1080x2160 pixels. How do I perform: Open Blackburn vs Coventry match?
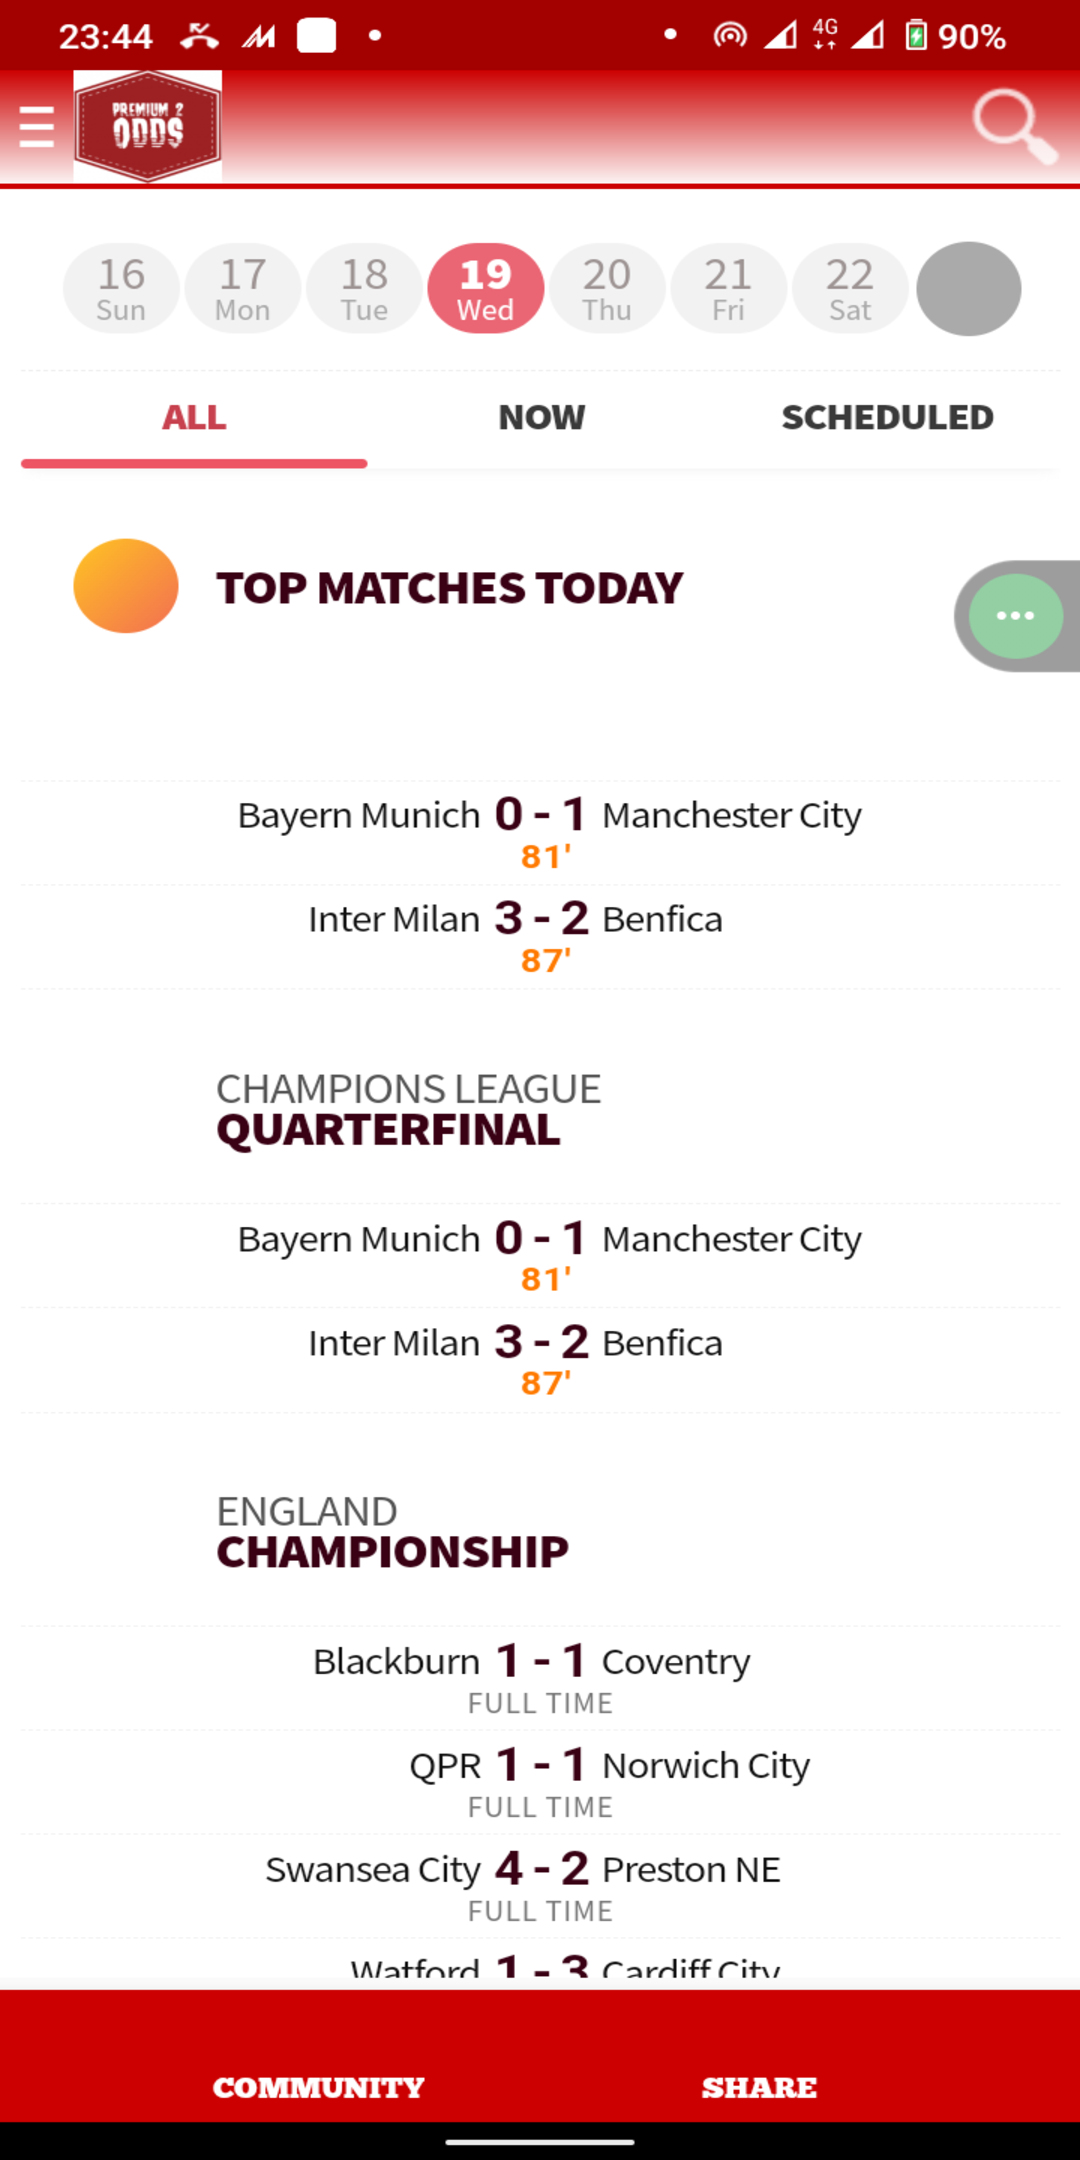click(540, 1678)
